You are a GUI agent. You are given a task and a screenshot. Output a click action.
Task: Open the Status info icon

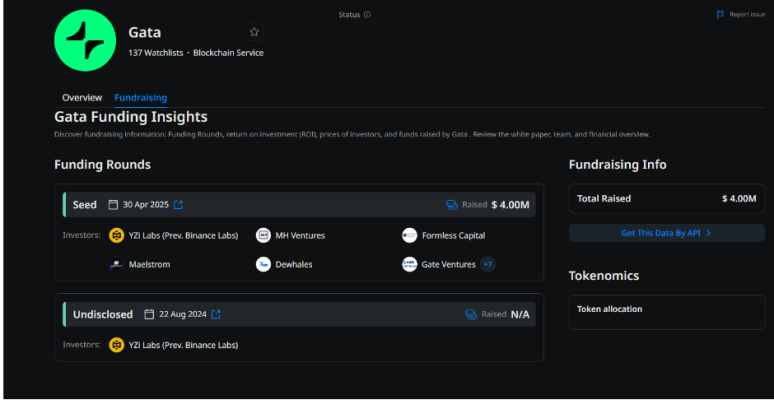pyautogui.click(x=367, y=15)
